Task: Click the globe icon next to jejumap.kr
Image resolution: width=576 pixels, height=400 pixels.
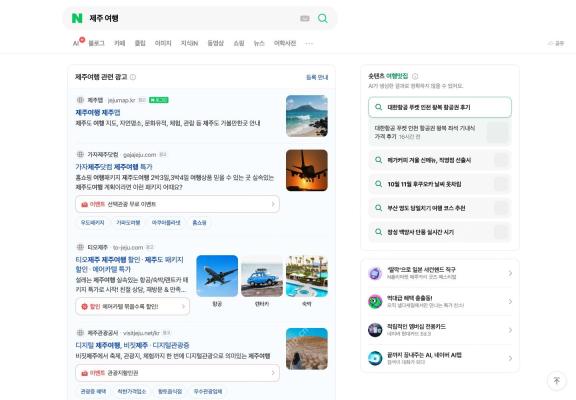Action: (80, 100)
